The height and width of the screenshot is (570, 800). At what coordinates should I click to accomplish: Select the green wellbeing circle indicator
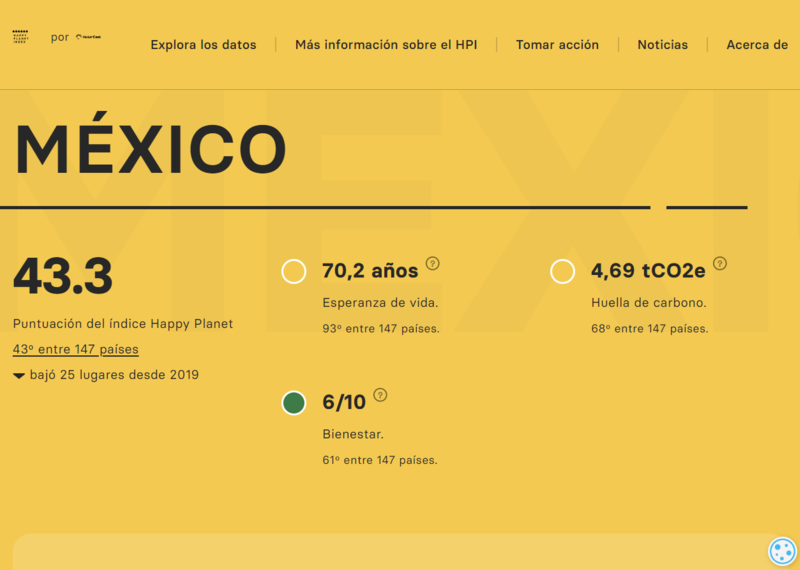[294, 403]
